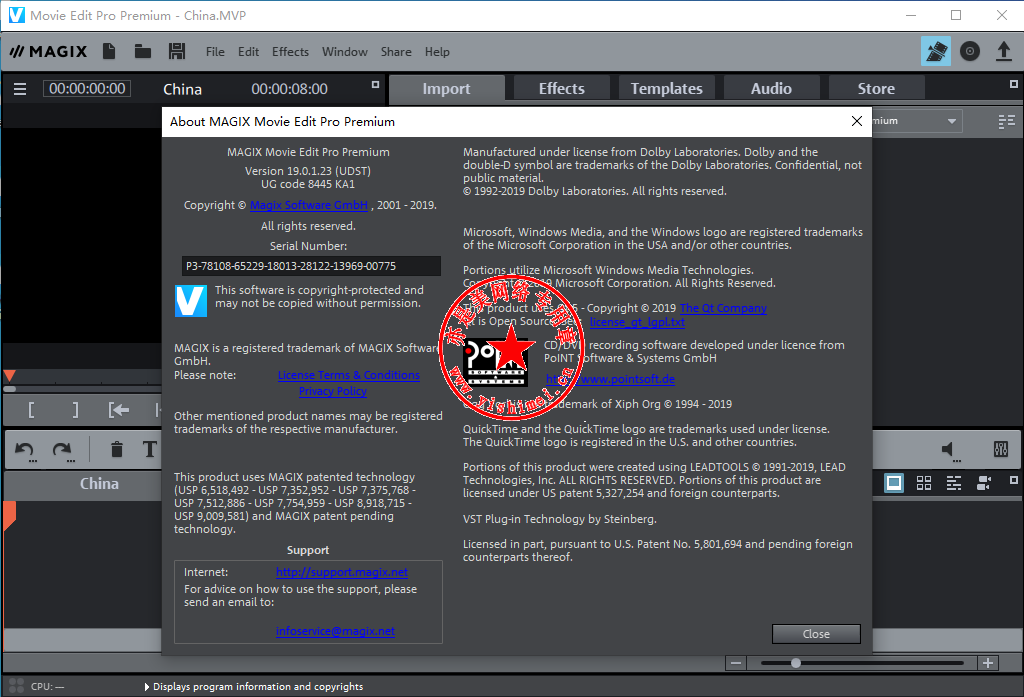Set the range end bracket marker
This screenshot has height=697, width=1024.
point(75,410)
